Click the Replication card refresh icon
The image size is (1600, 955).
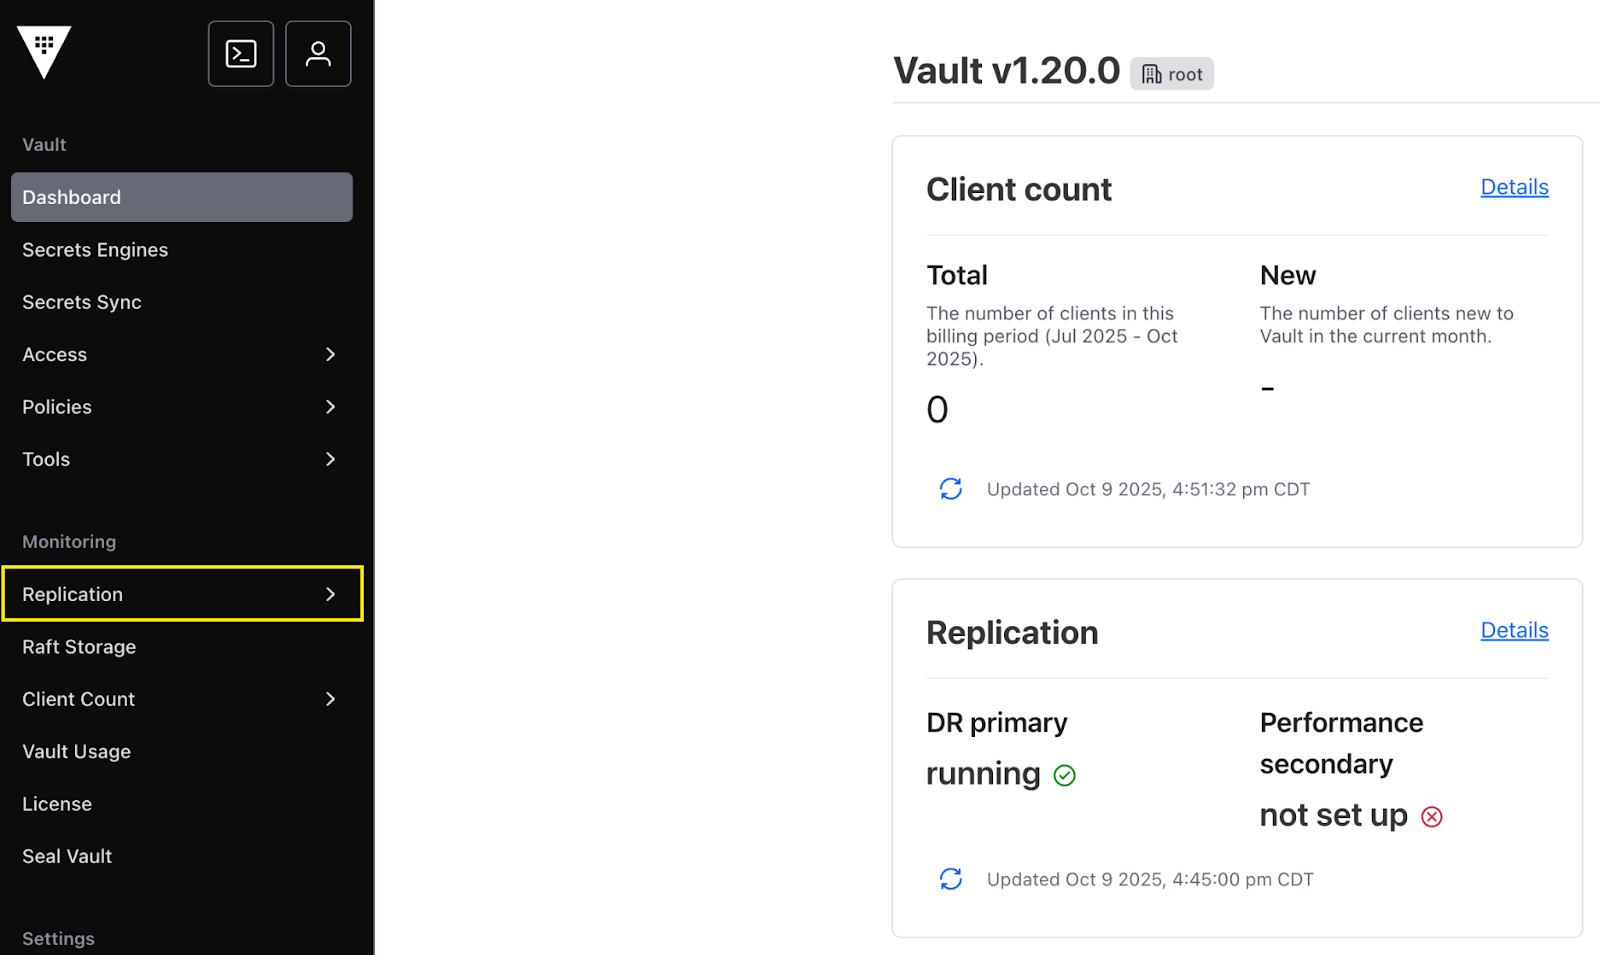(x=950, y=879)
